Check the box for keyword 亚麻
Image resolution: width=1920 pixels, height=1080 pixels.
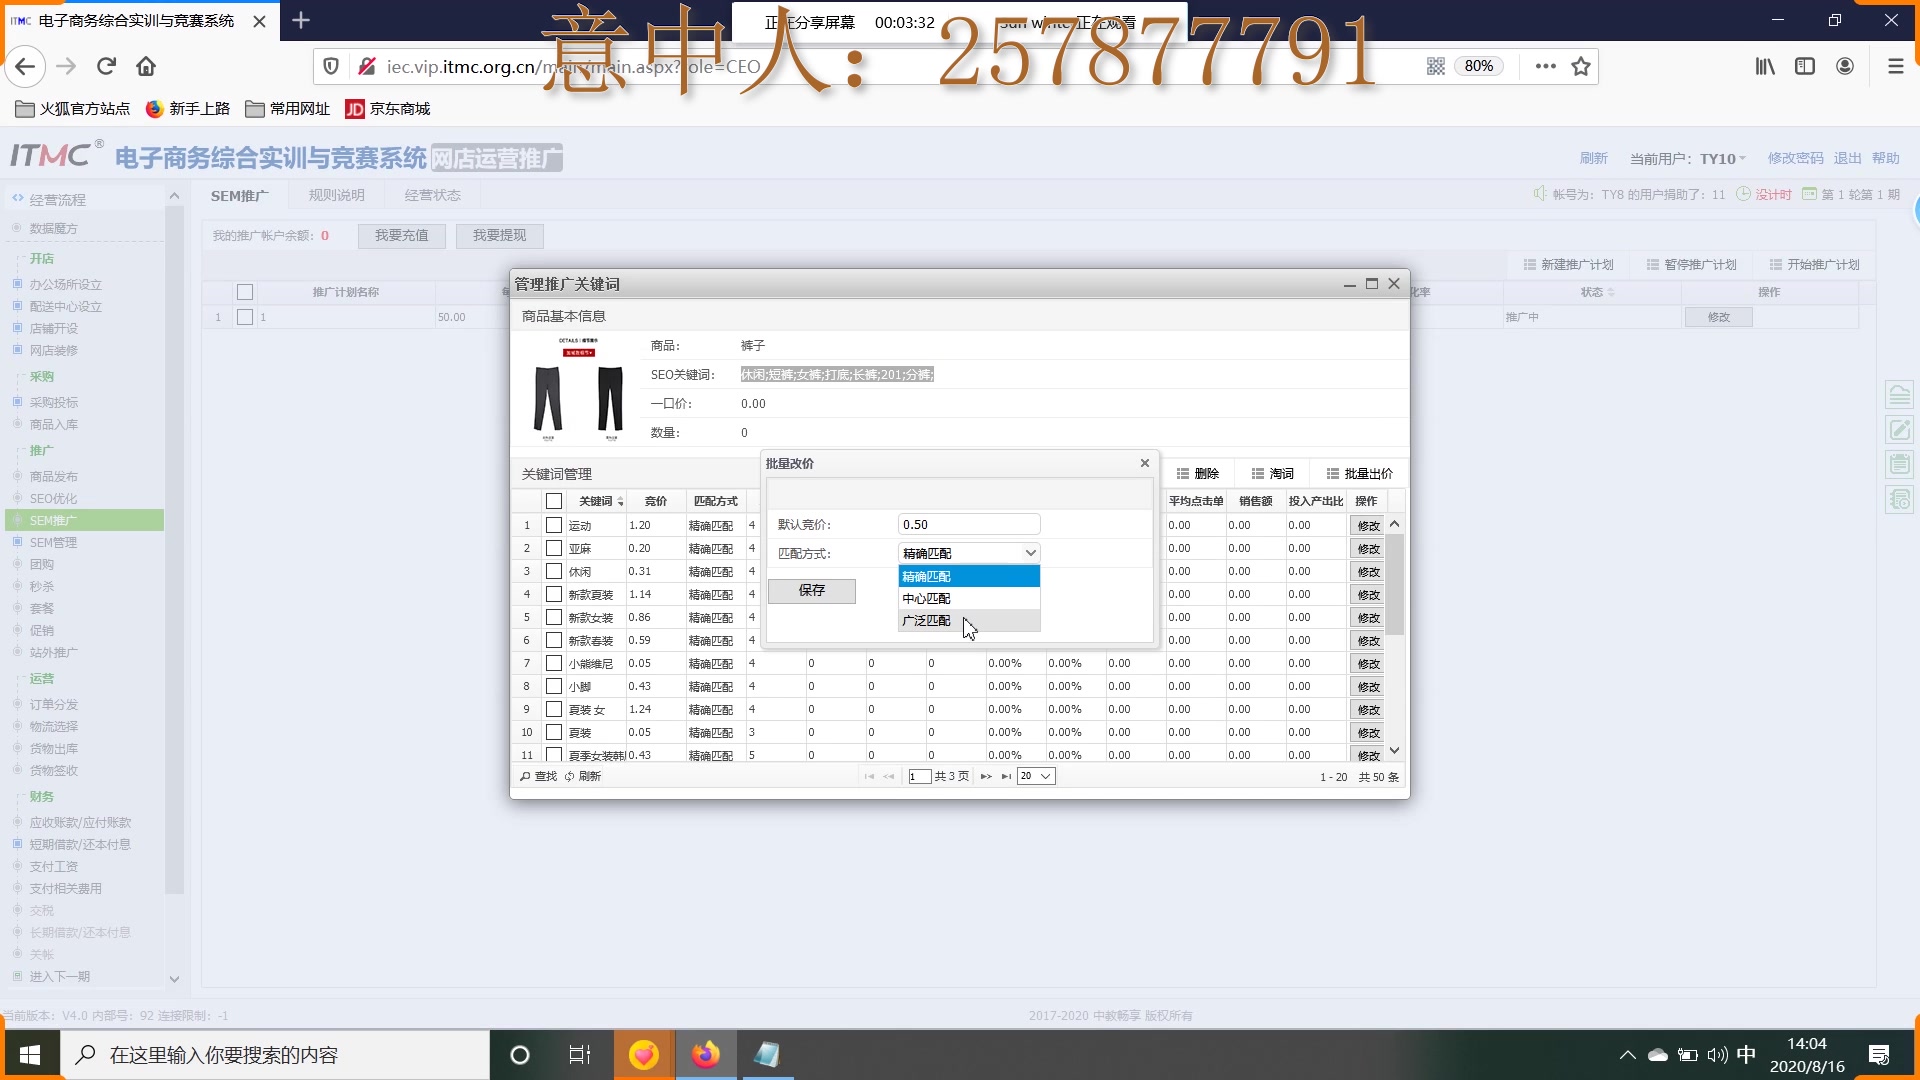[554, 548]
